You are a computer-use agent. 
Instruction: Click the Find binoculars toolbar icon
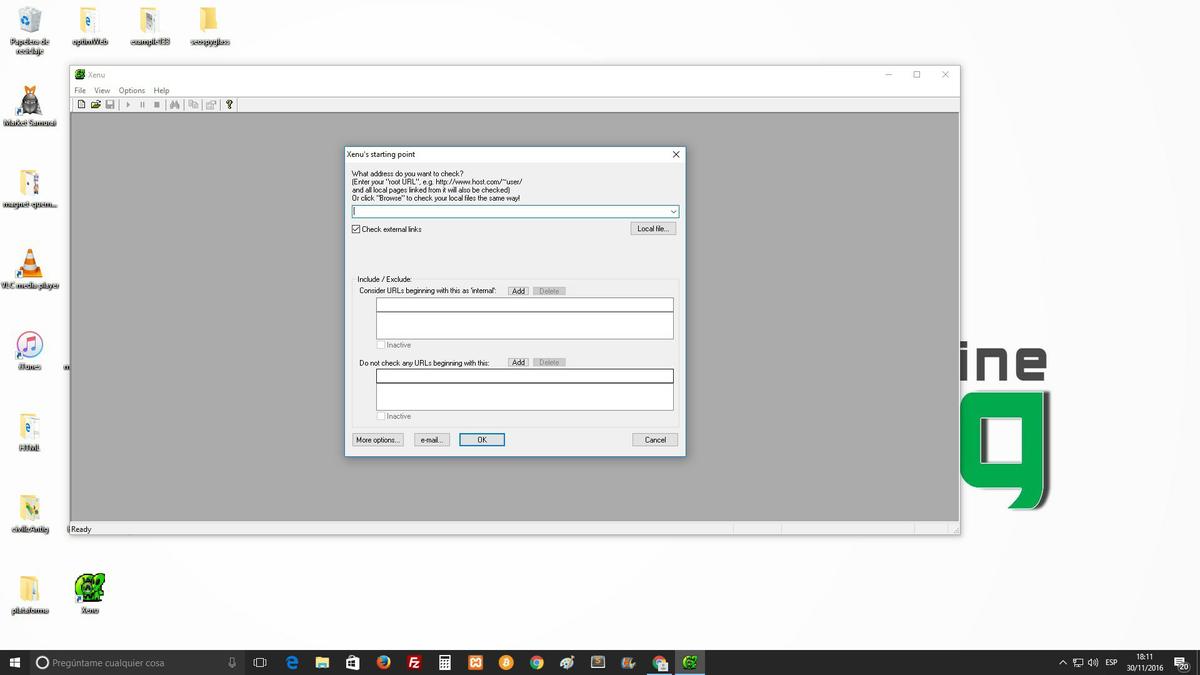point(174,104)
